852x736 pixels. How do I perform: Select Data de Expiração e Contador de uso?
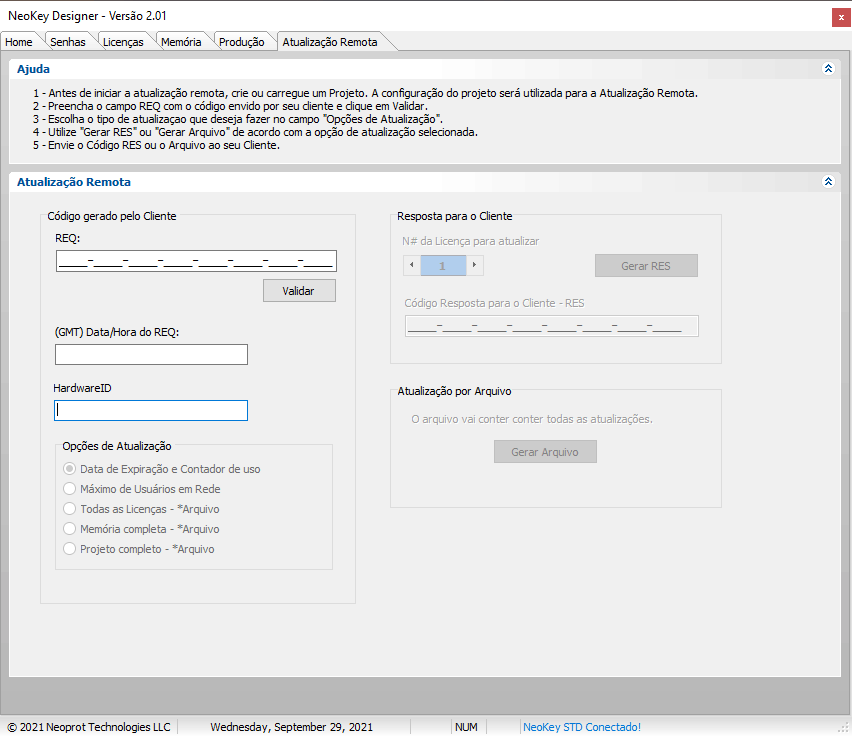pyautogui.click(x=70, y=469)
